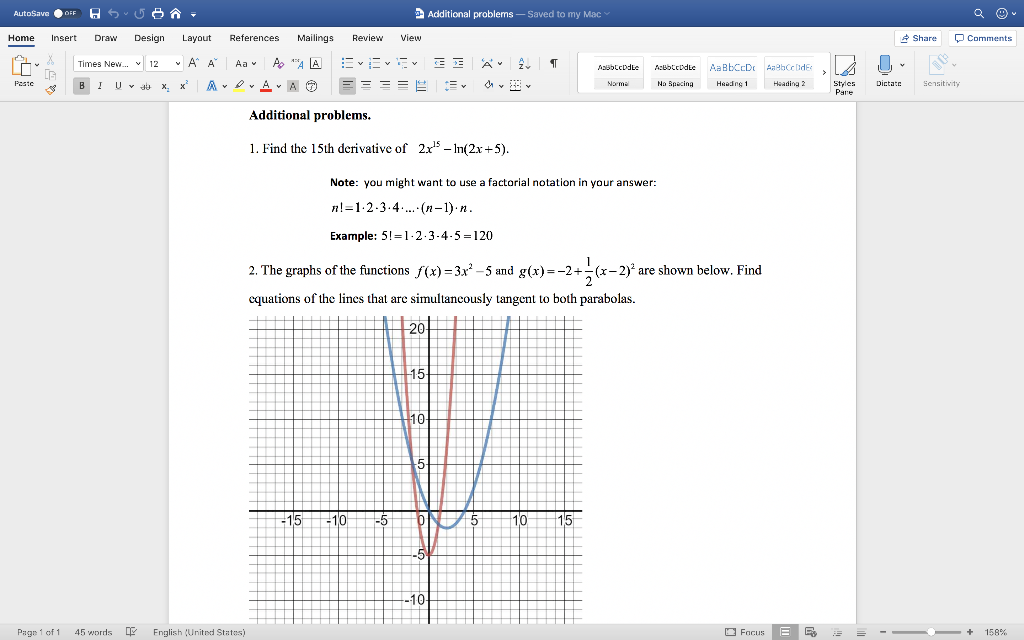Click the Subscript icon

click(x=165, y=86)
